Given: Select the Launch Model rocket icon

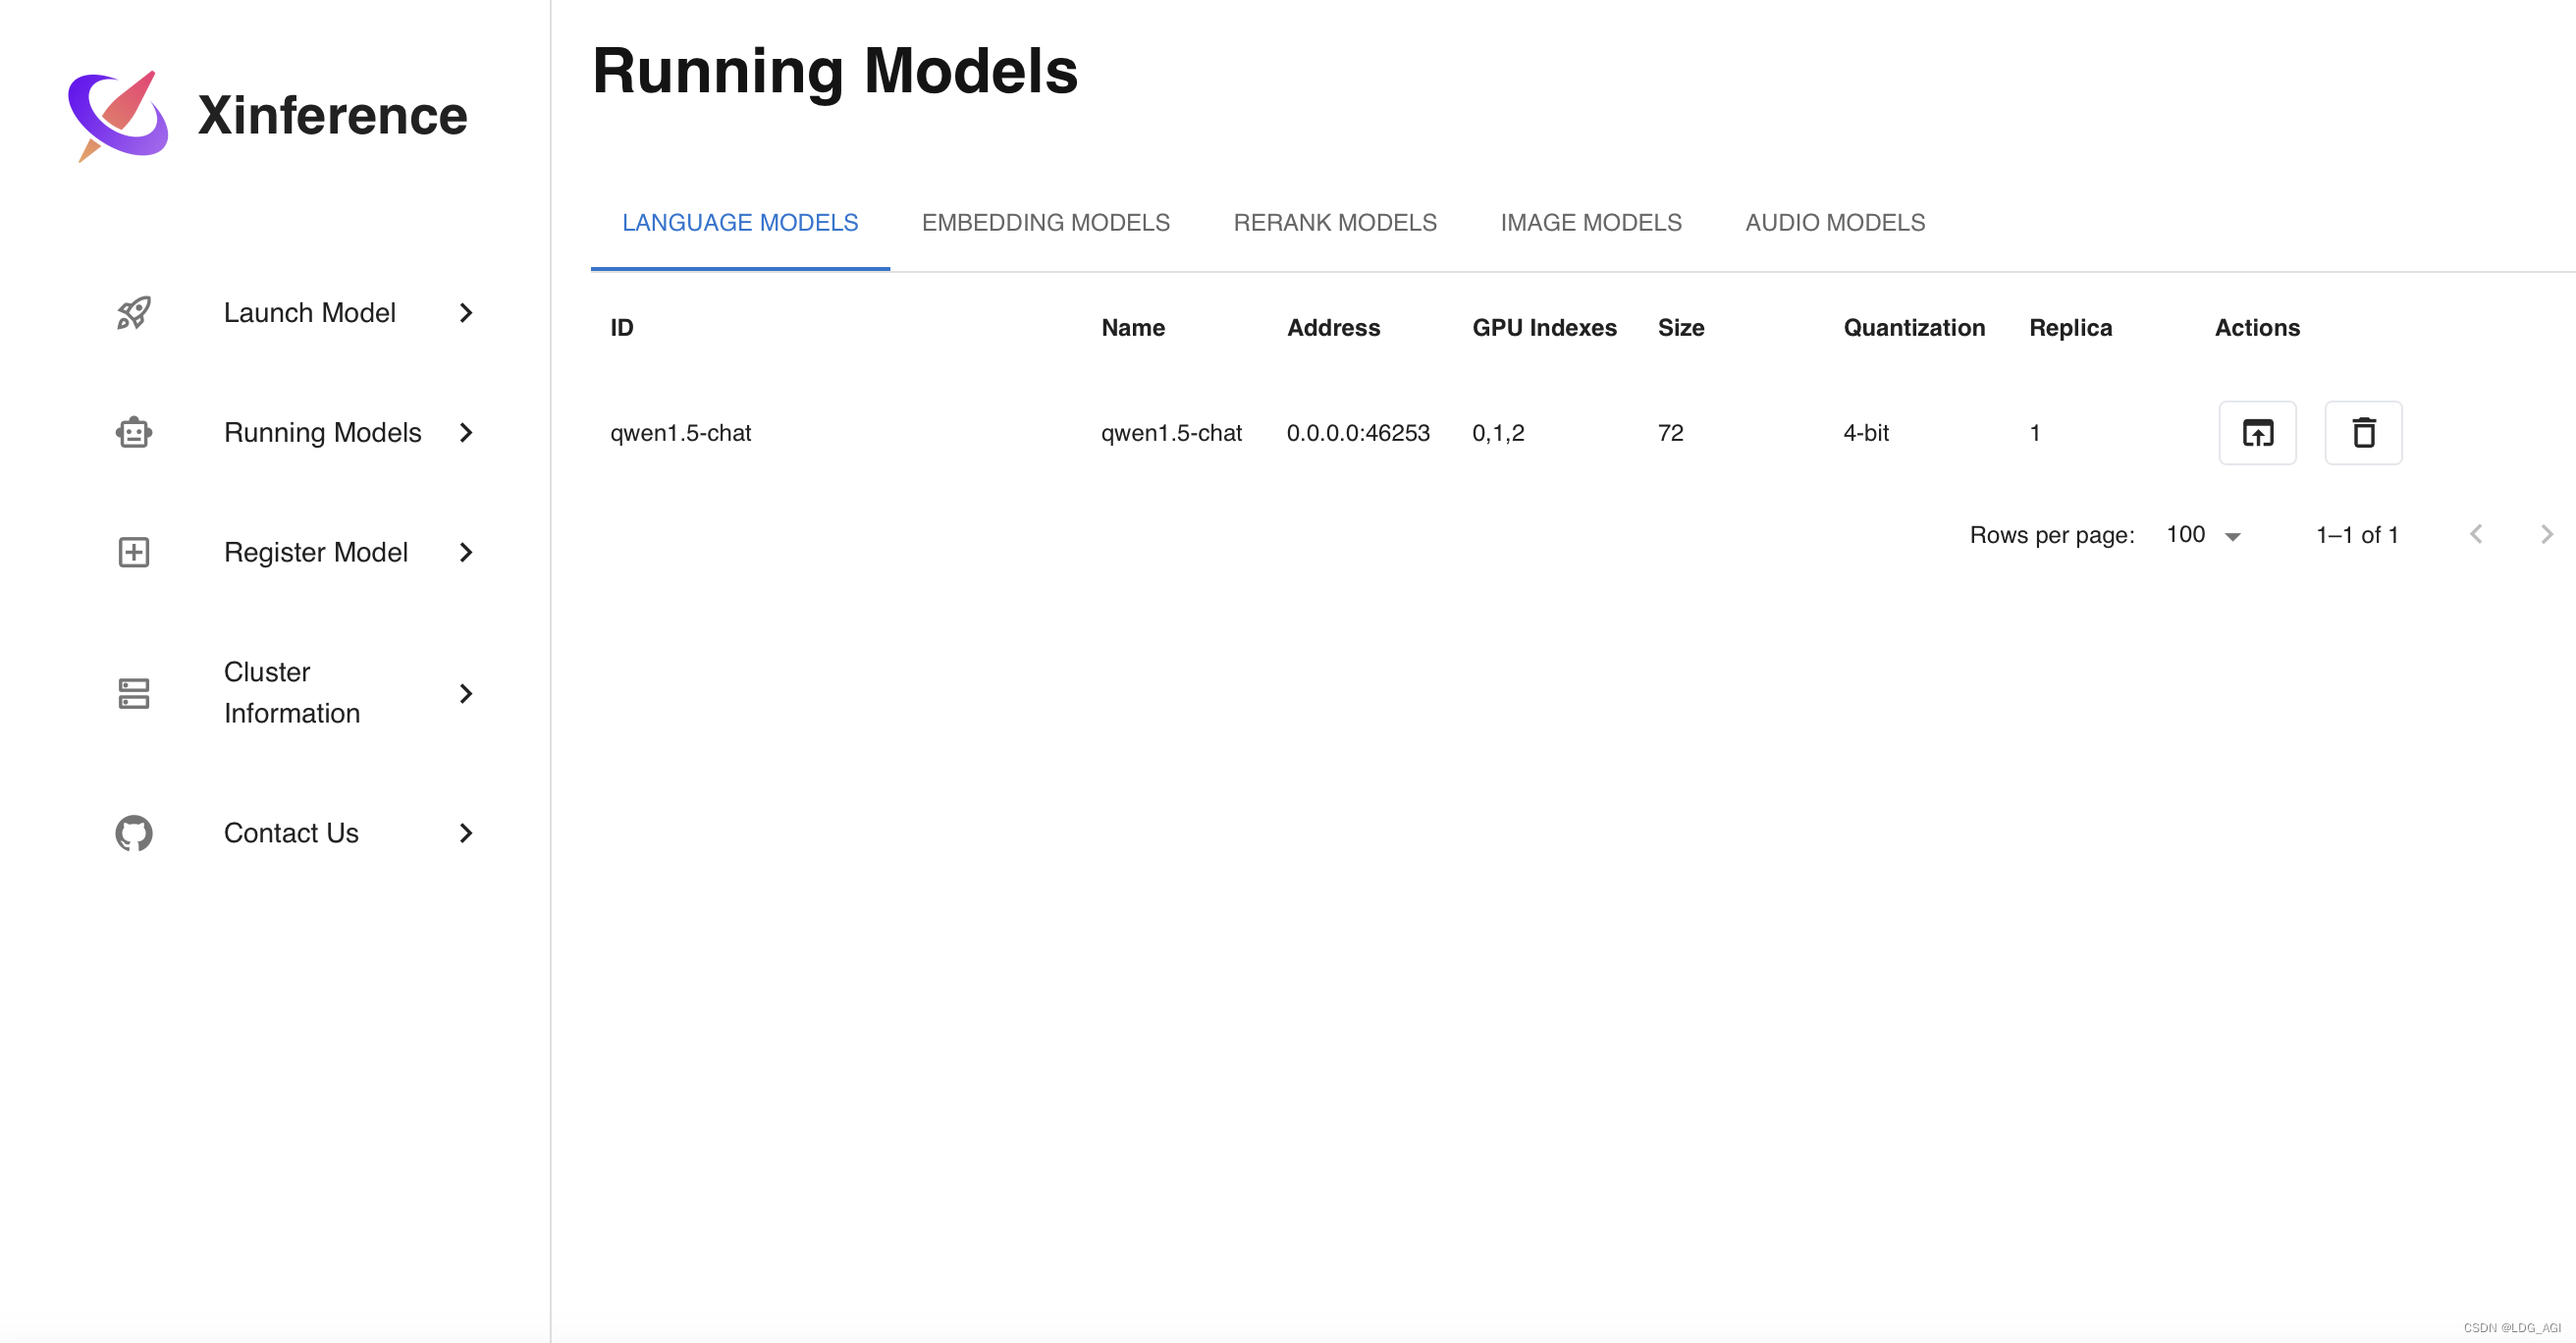Looking at the screenshot, I should pos(133,313).
